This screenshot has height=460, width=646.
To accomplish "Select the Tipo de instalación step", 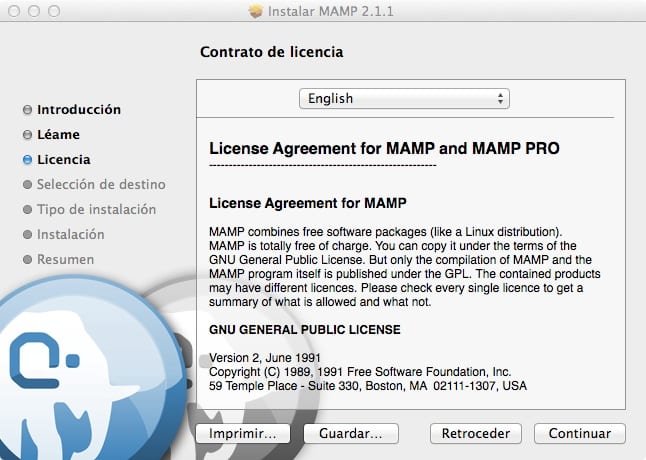I will (x=96, y=210).
